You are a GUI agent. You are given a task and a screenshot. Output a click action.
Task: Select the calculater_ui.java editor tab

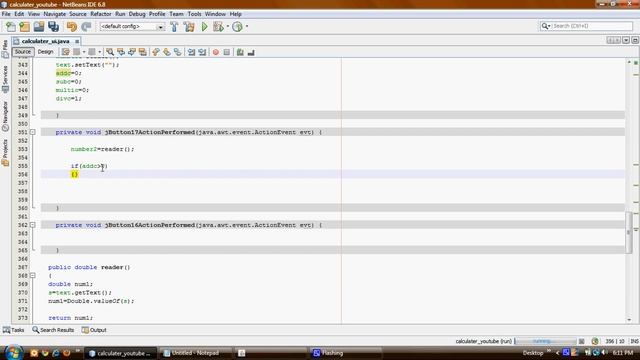click(45, 41)
